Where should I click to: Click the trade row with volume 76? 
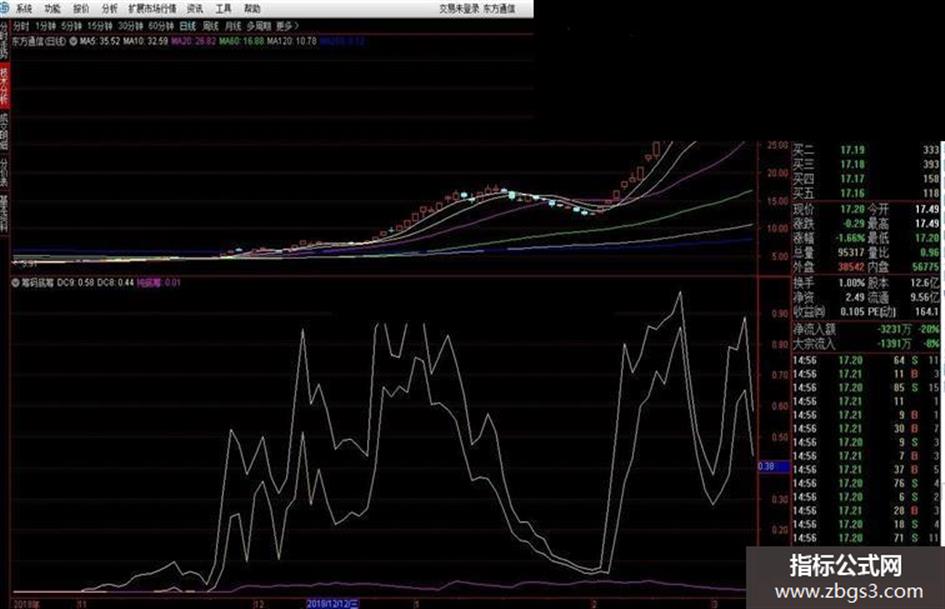tap(867, 483)
